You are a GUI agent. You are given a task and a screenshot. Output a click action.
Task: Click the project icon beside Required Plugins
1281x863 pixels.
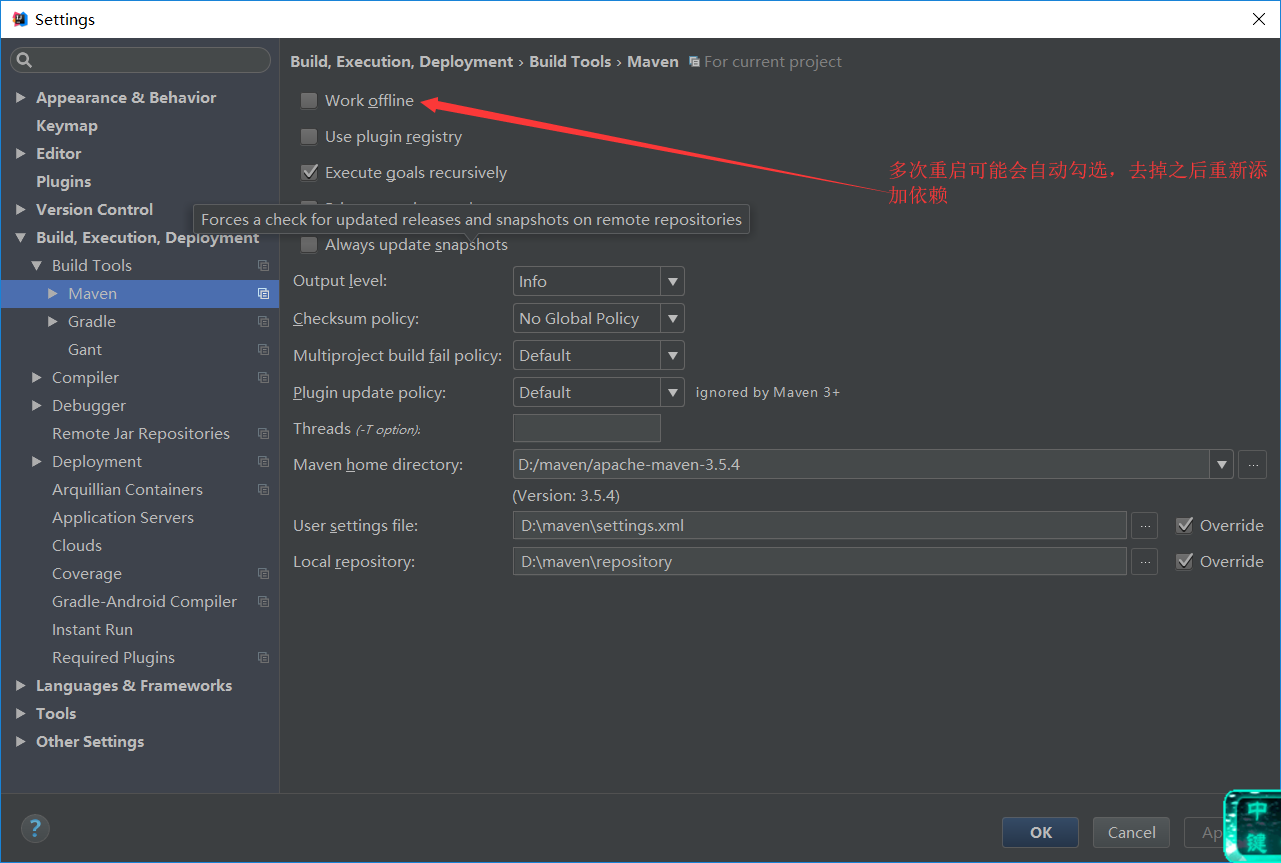pyautogui.click(x=263, y=658)
